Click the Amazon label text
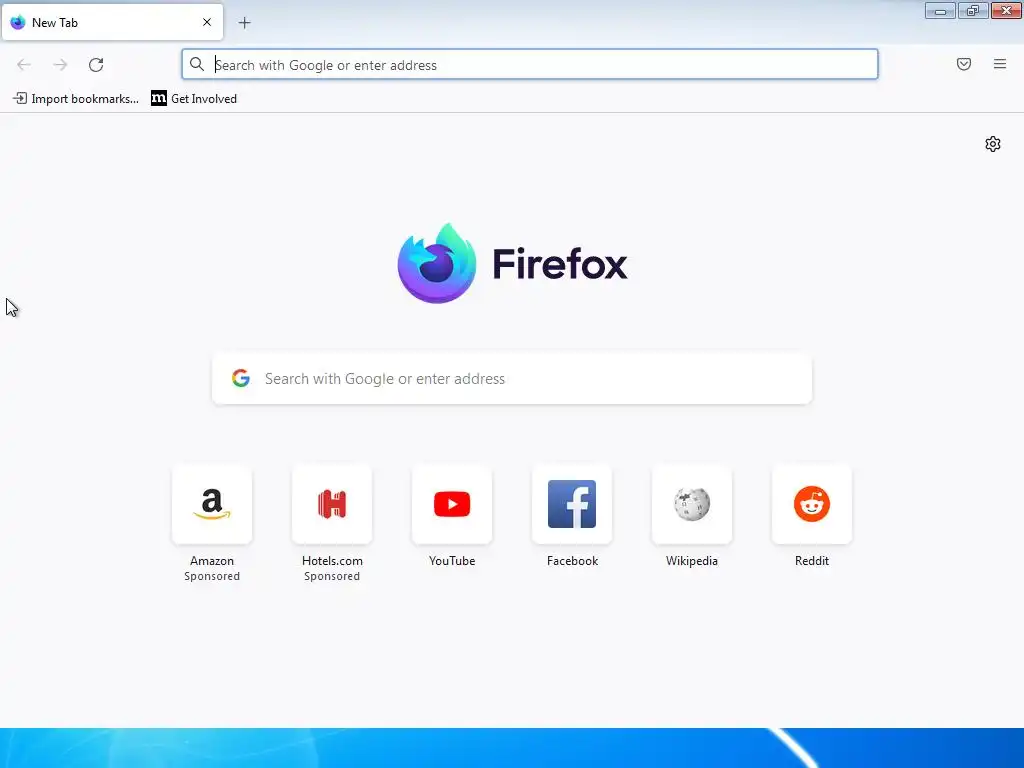Screen dimensions: 1024x768 212,561
